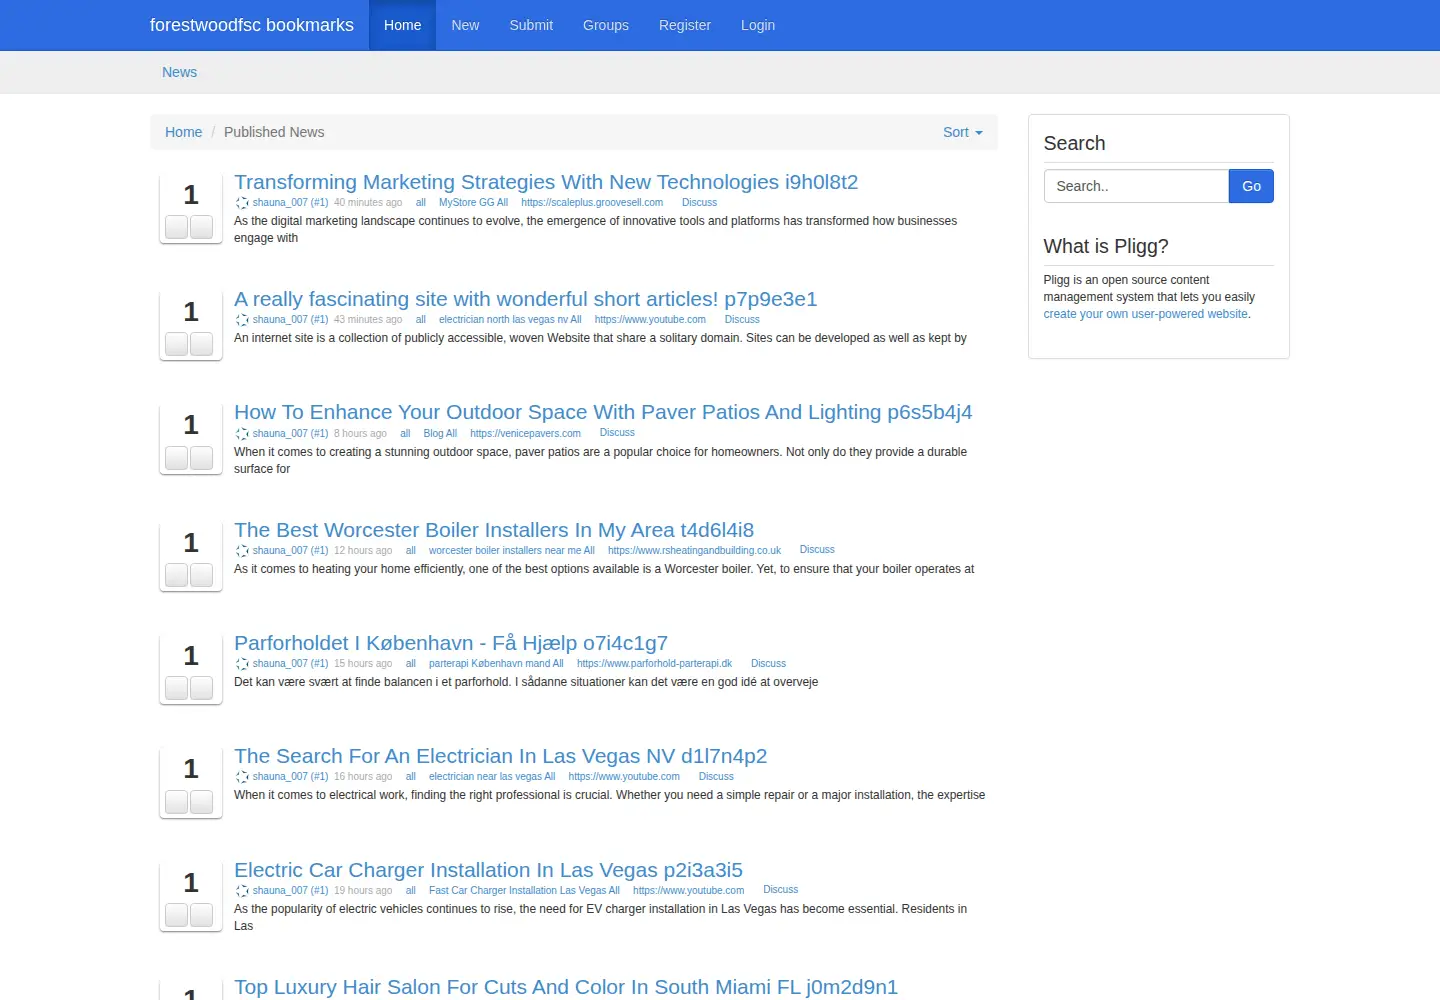Screen dimensions: 1440x1000
Task: Click the News category link
Action: pos(180,72)
